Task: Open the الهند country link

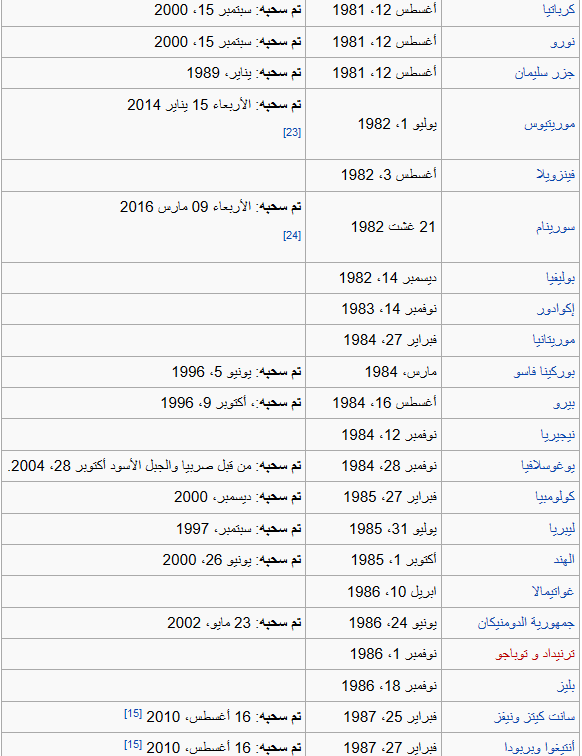Action: pos(564,560)
